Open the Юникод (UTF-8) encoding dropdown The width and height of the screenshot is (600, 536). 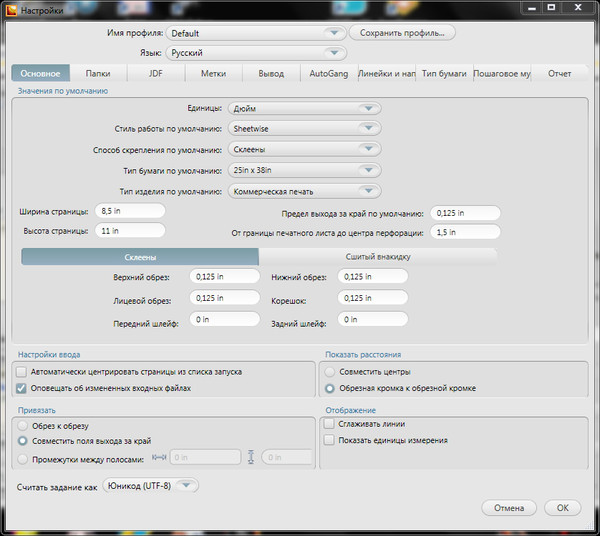(x=151, y=486)
